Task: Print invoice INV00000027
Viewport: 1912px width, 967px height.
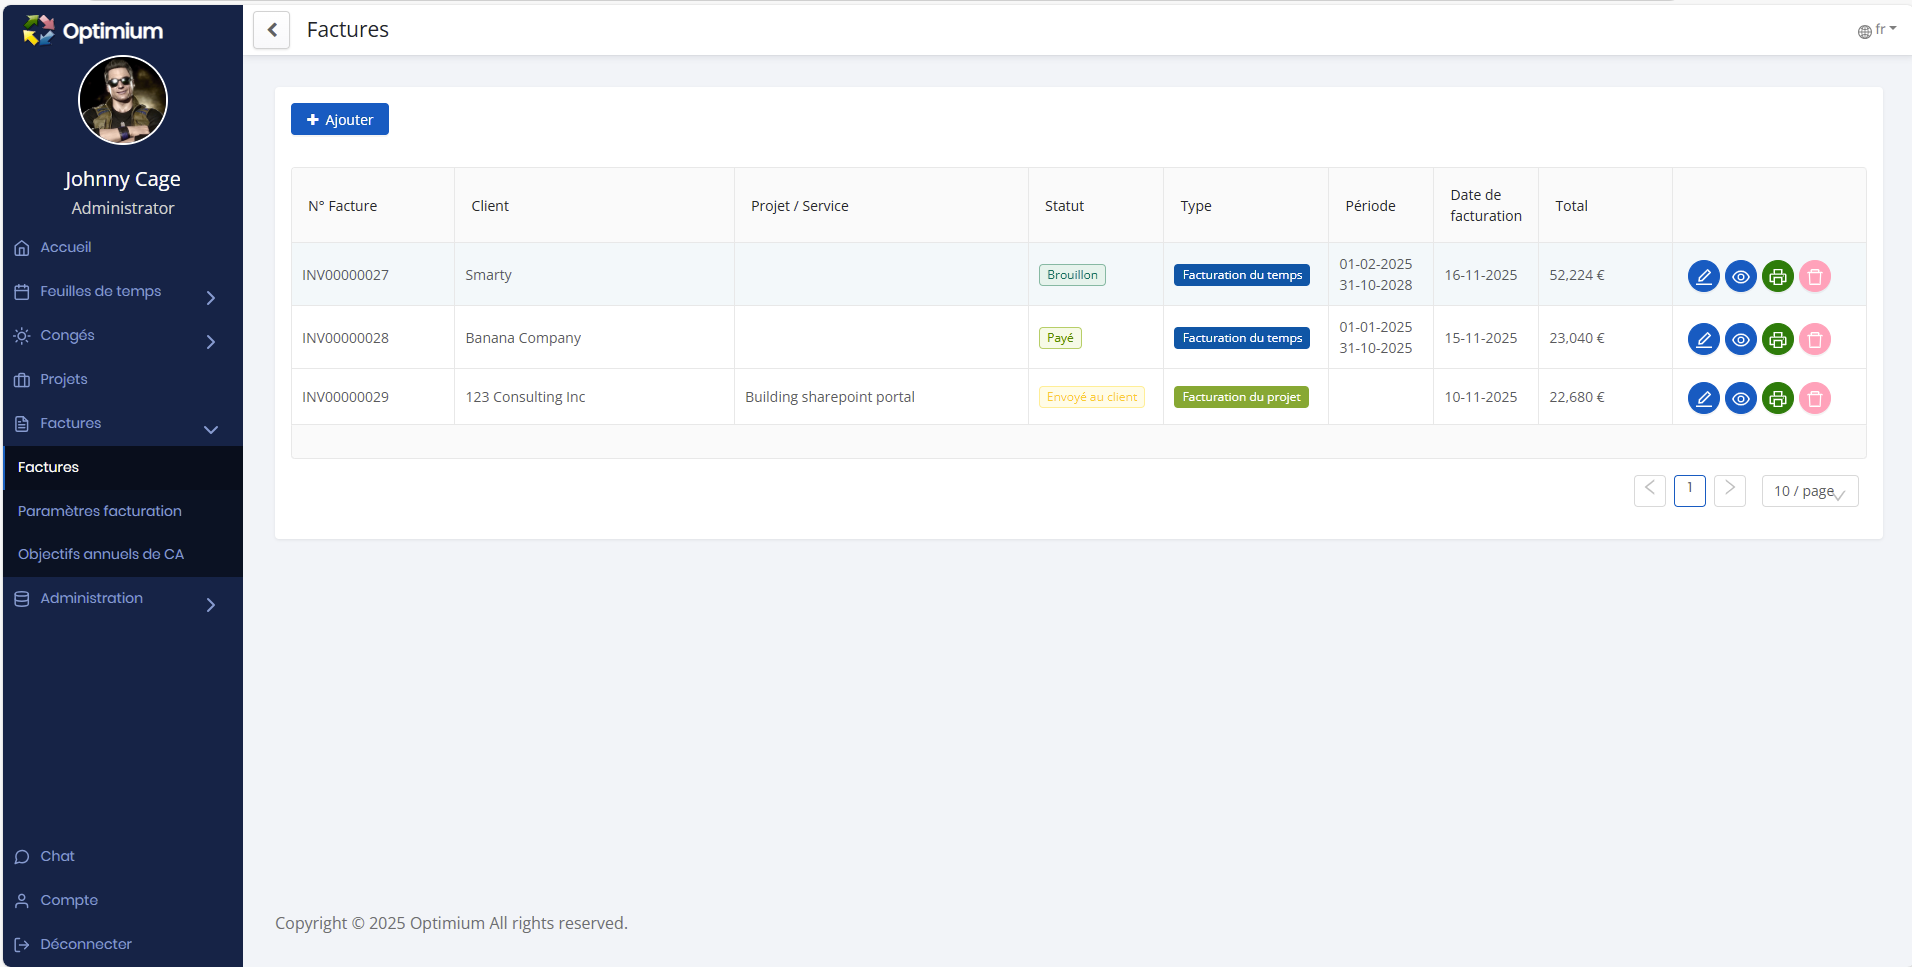Action: (x=1777, y=276)
